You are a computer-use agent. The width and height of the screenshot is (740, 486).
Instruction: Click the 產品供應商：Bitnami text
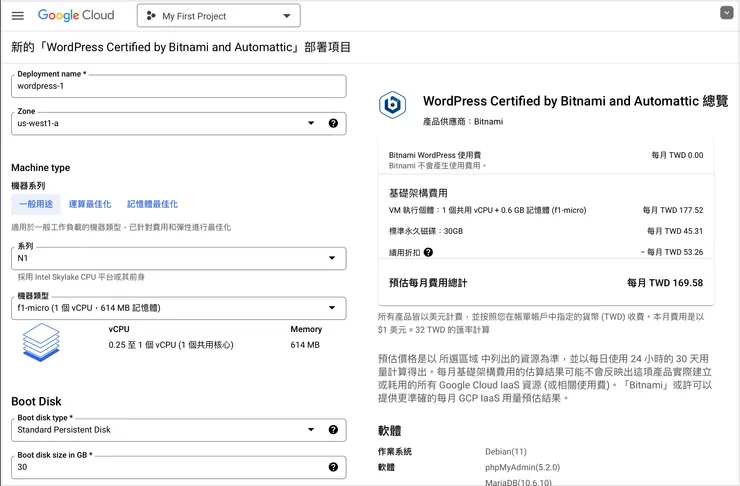pyautogui.click(x=463, y=122)
